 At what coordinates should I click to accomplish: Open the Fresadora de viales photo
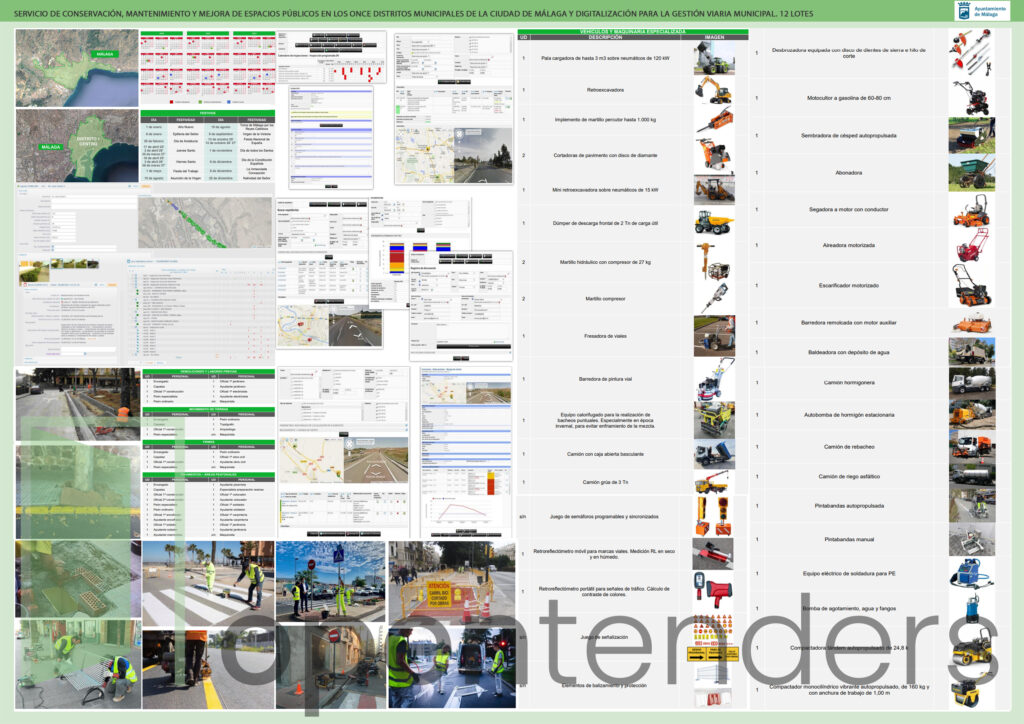point(714,336)
